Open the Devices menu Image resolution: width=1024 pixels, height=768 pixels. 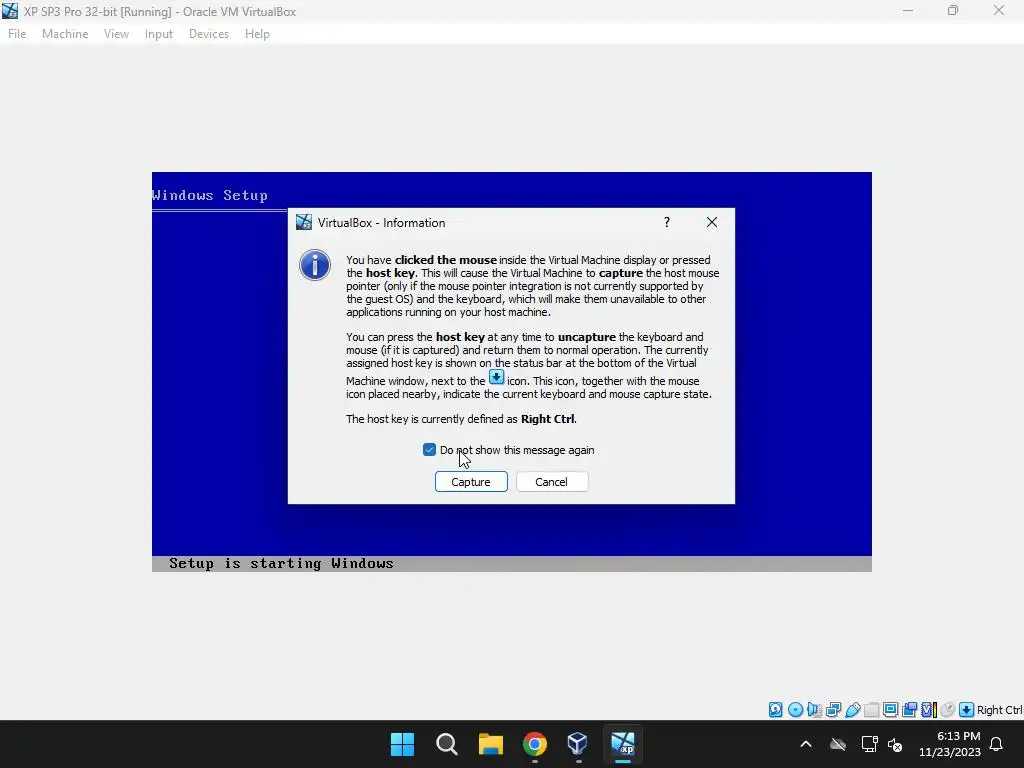tap(209, 34)
